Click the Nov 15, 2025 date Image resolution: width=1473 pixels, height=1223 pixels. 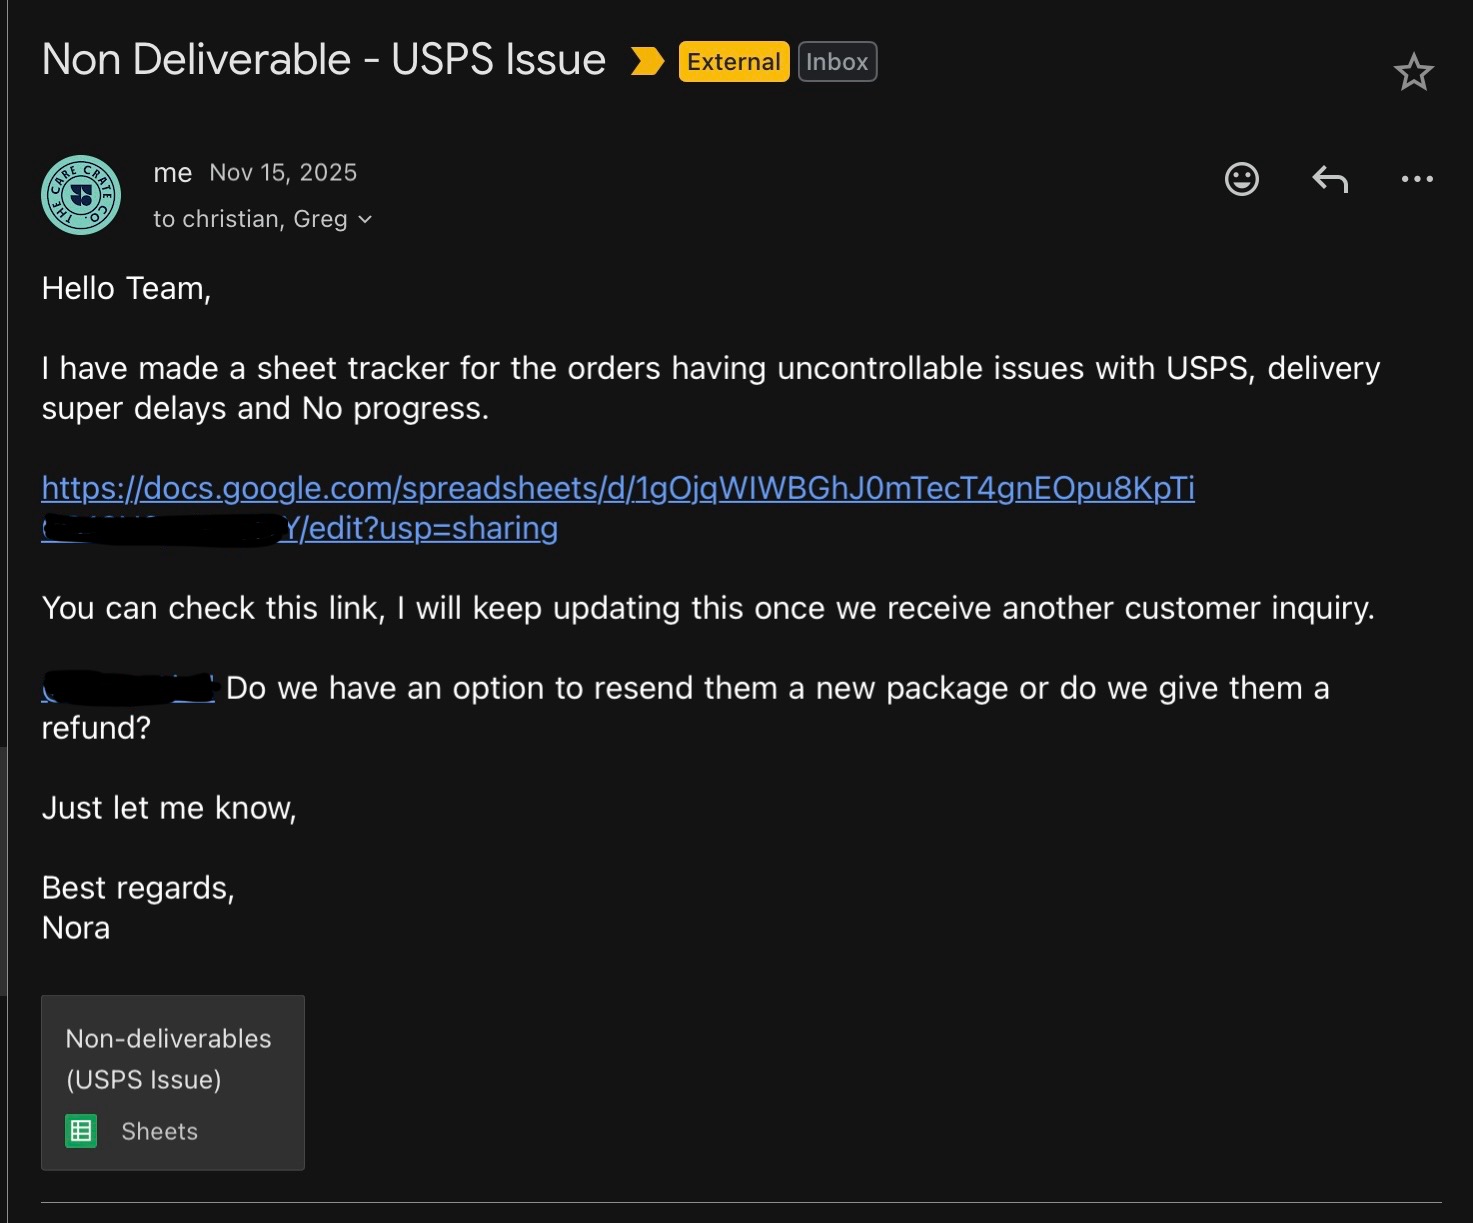(x=283, y=173)
